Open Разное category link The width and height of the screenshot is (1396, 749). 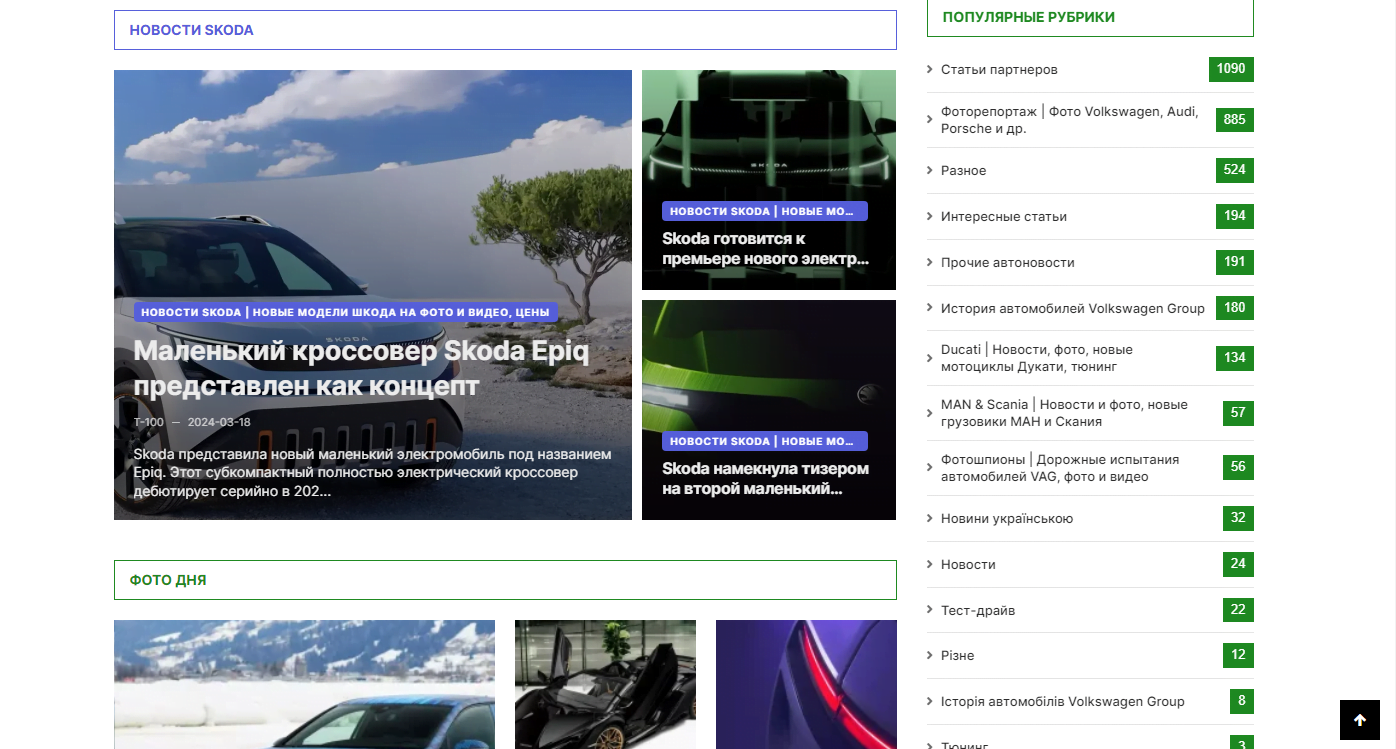tap(963, 171)
